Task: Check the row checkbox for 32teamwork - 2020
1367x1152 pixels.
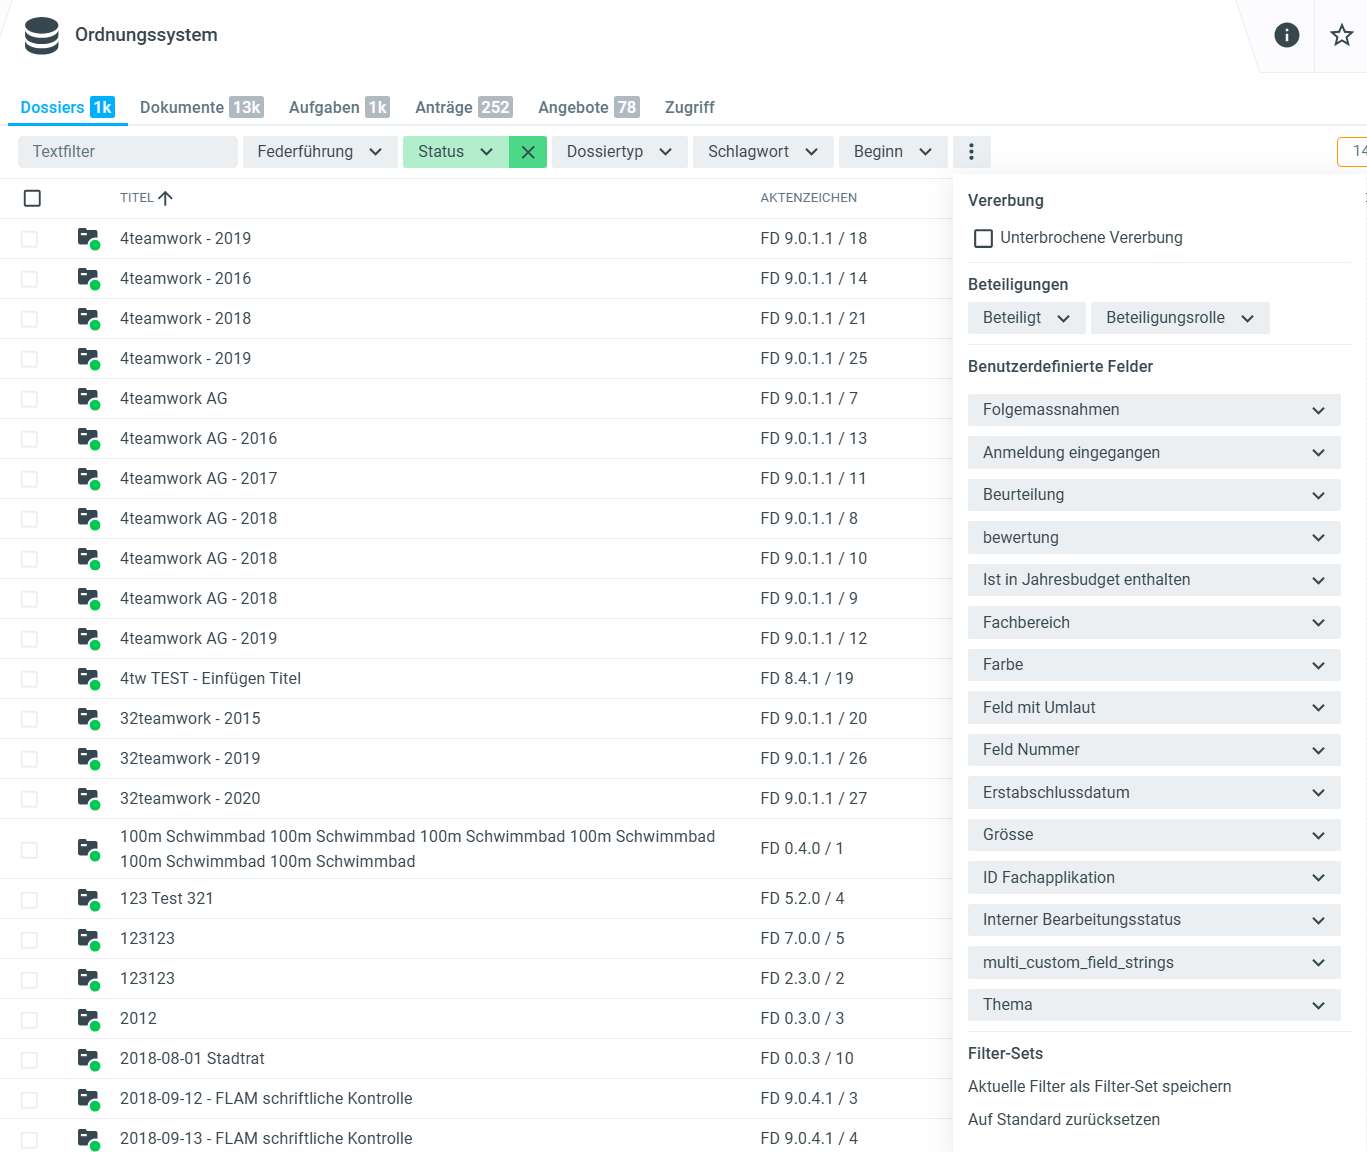Action: [x=29, y=799]
